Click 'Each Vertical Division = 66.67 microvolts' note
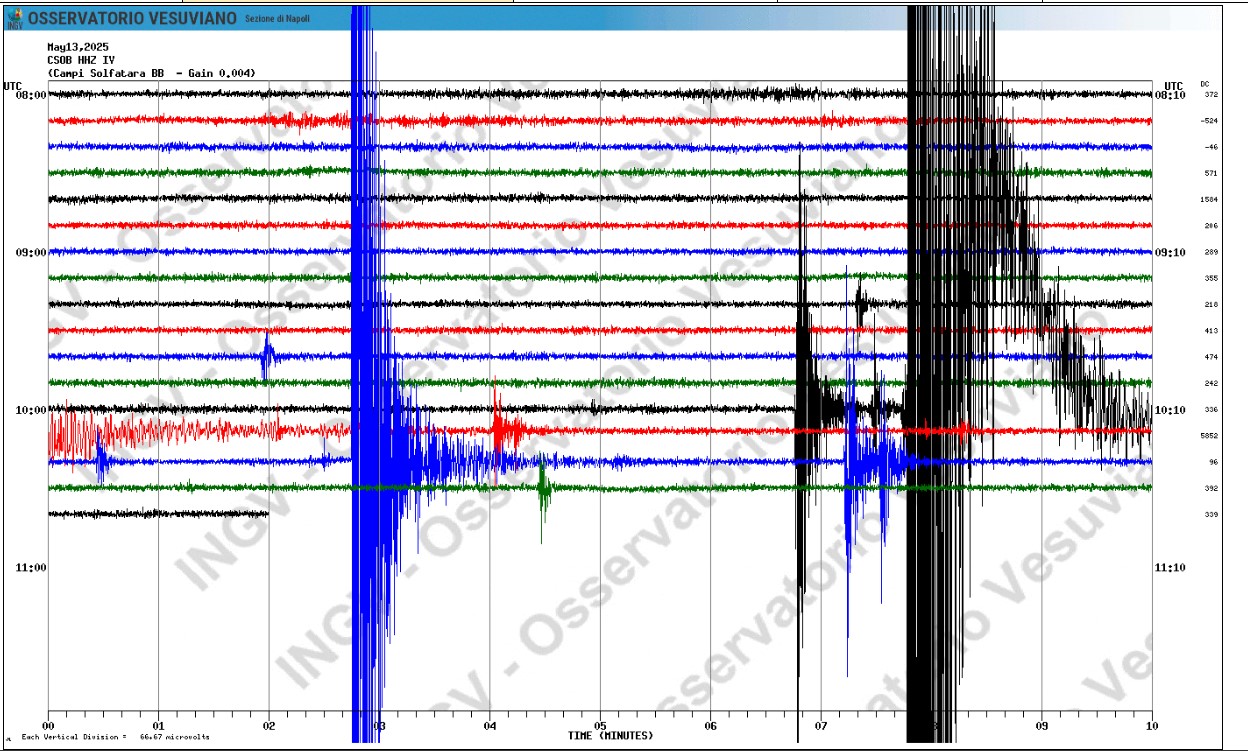 pos(116,738)
